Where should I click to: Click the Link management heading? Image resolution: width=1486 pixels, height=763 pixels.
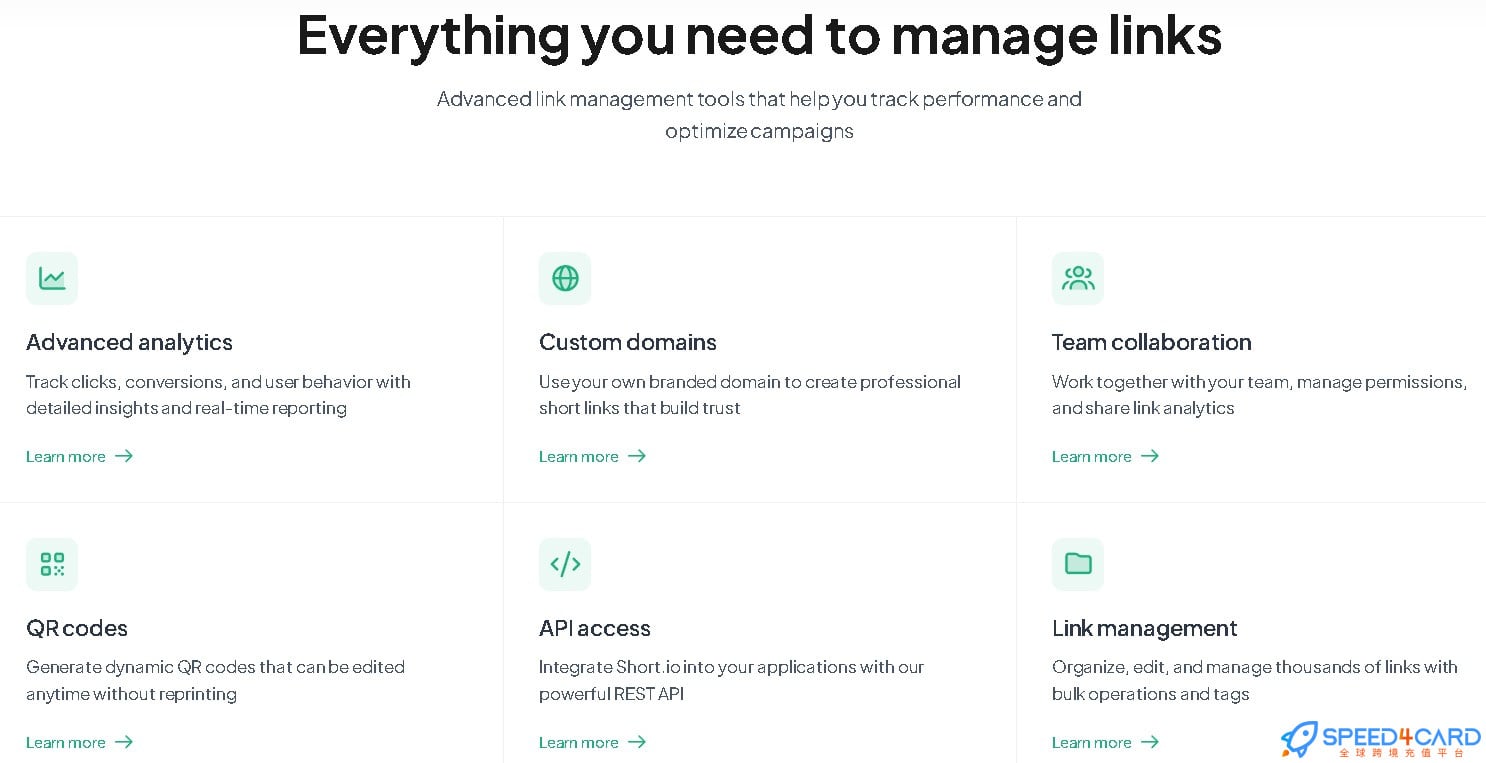tap(1144, 628)
